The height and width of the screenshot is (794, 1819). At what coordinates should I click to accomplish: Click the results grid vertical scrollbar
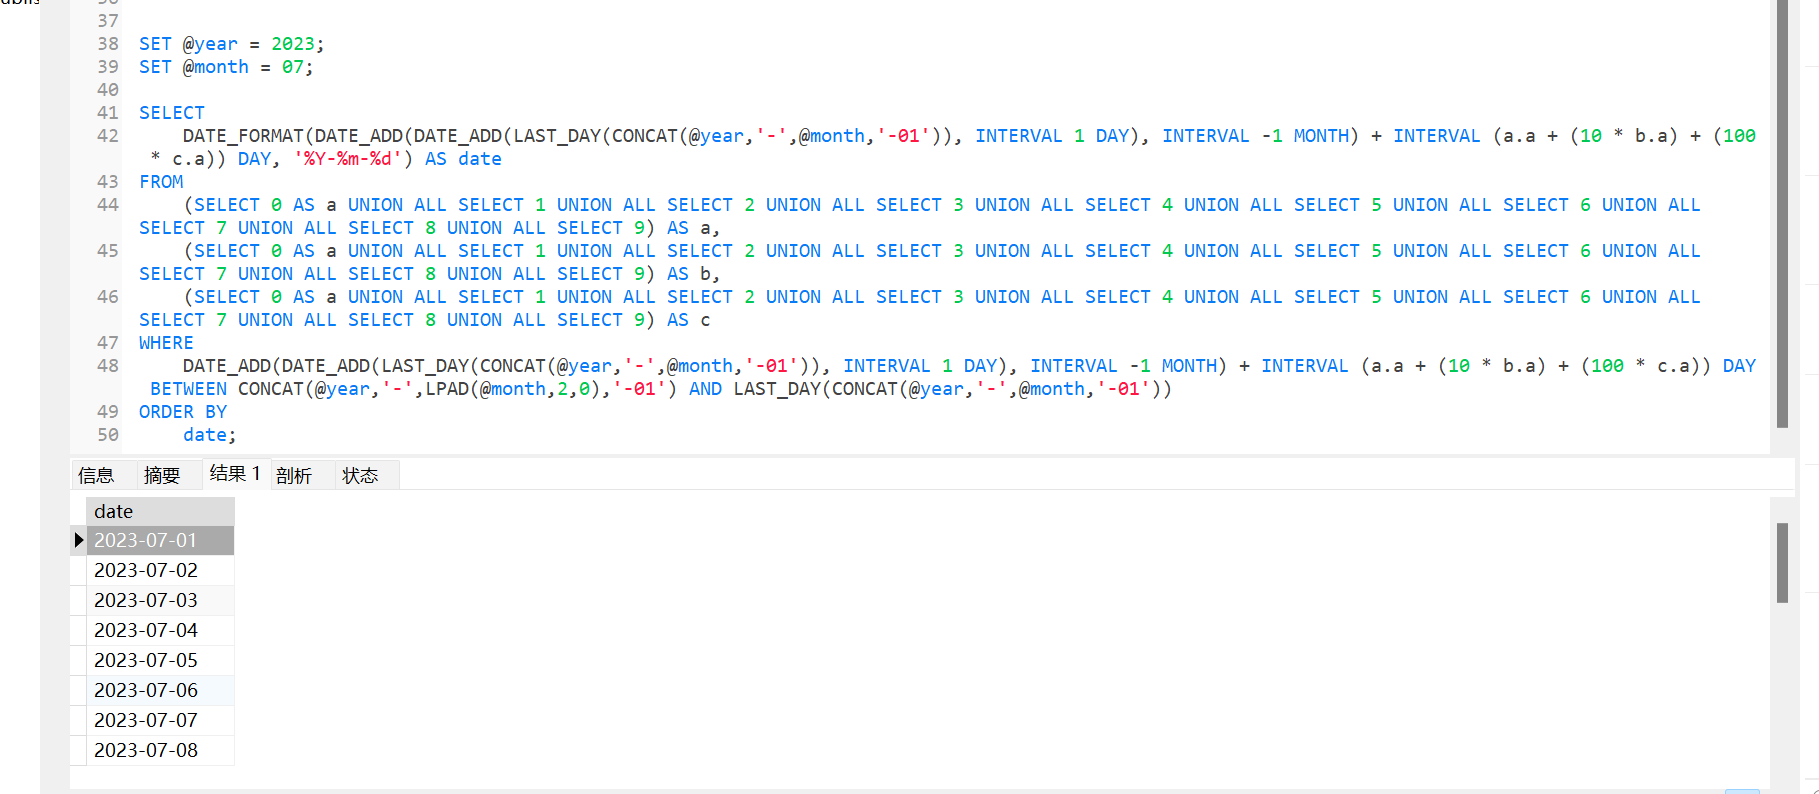click(x=1782, y=562)
